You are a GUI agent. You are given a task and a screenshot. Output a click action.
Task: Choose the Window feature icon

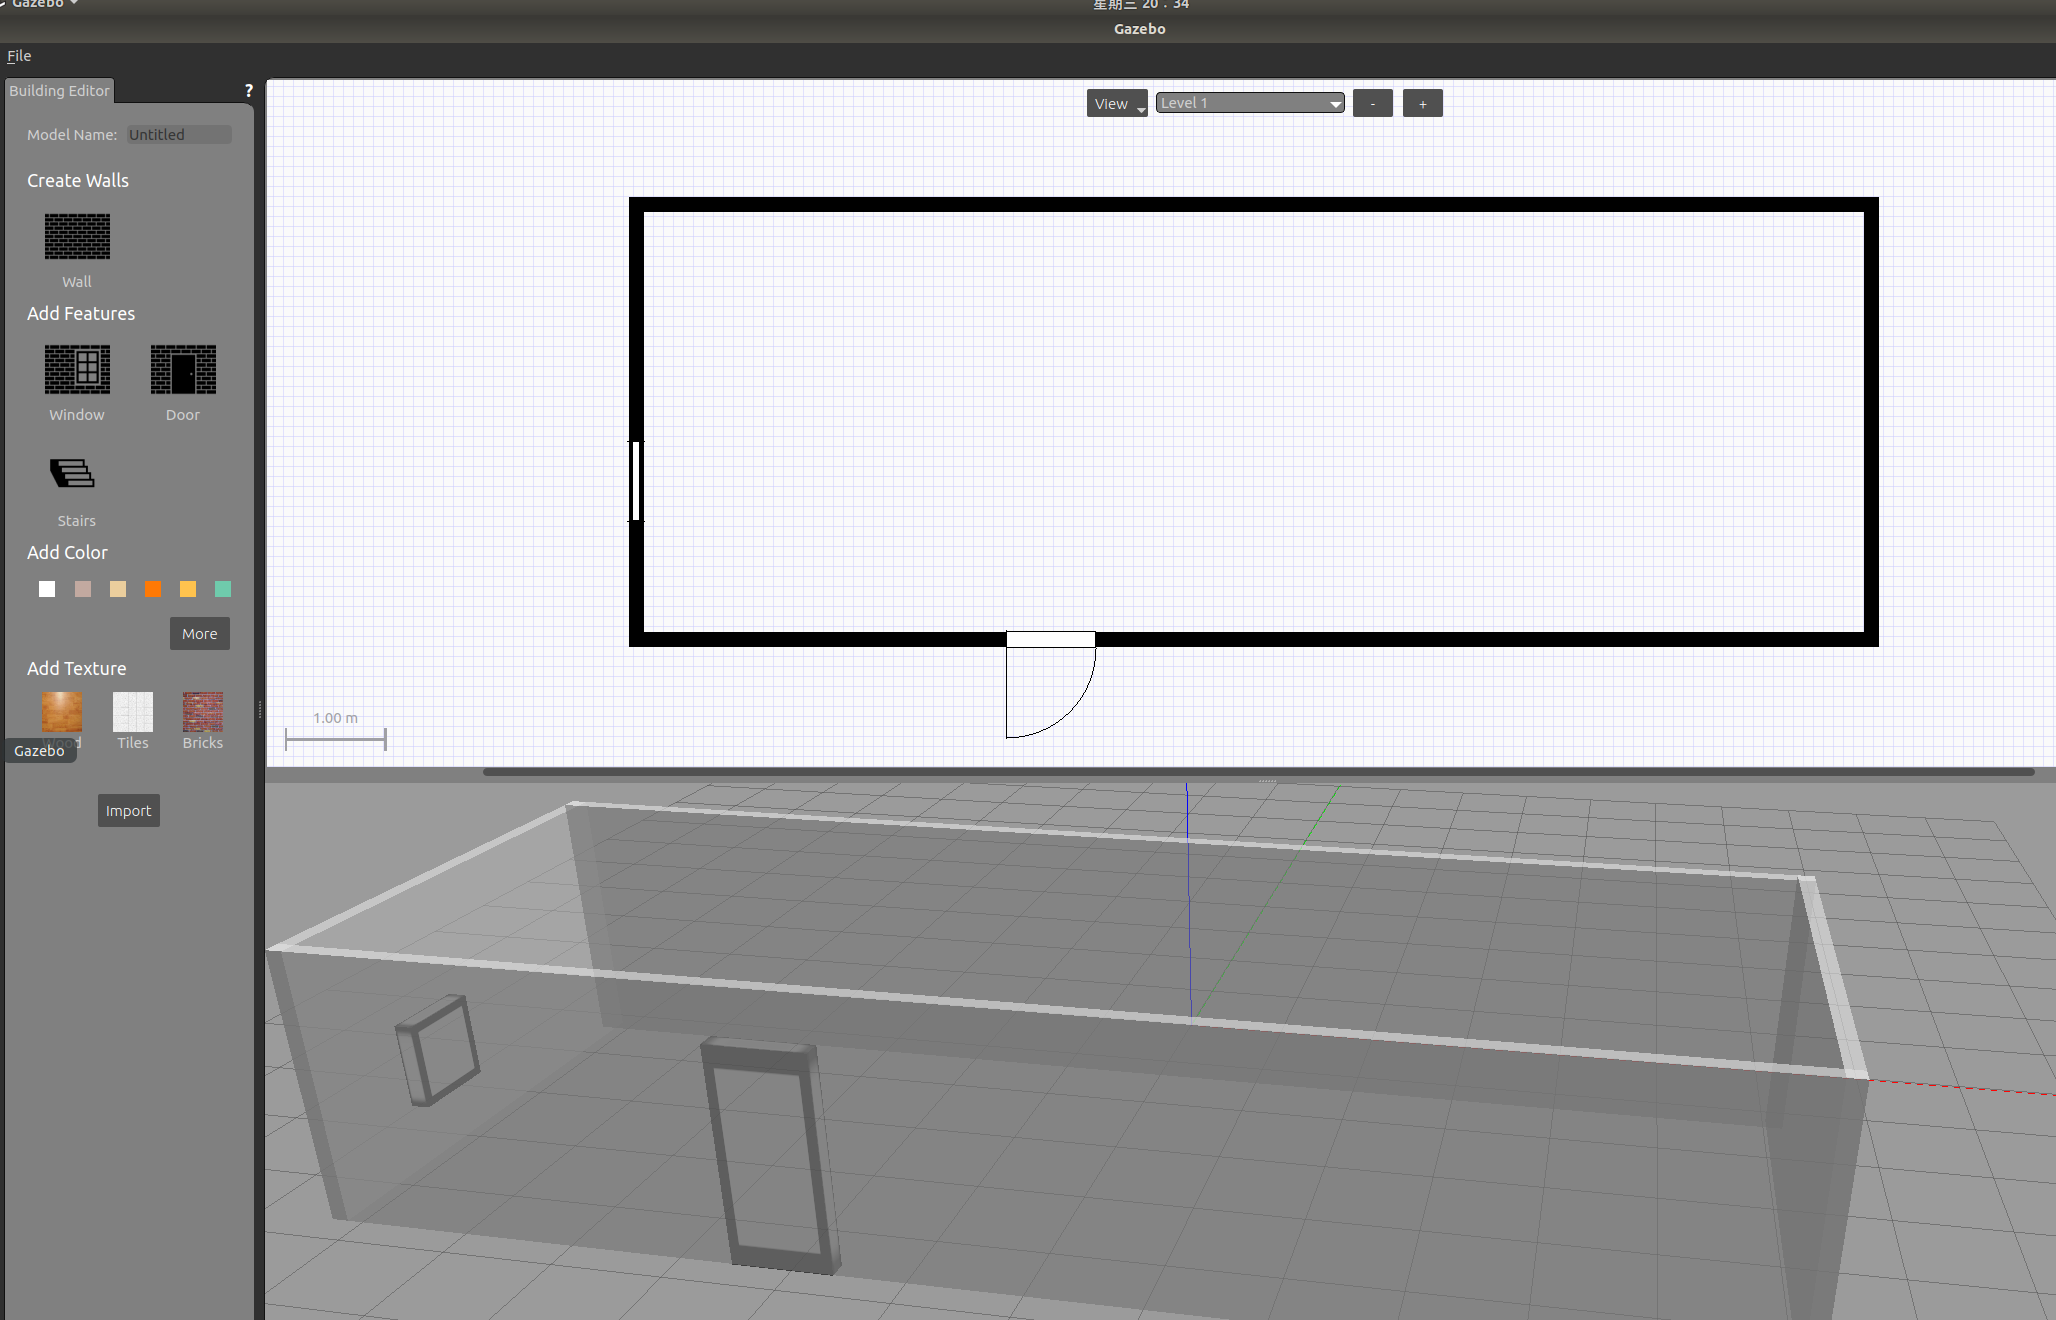point(77,370)
